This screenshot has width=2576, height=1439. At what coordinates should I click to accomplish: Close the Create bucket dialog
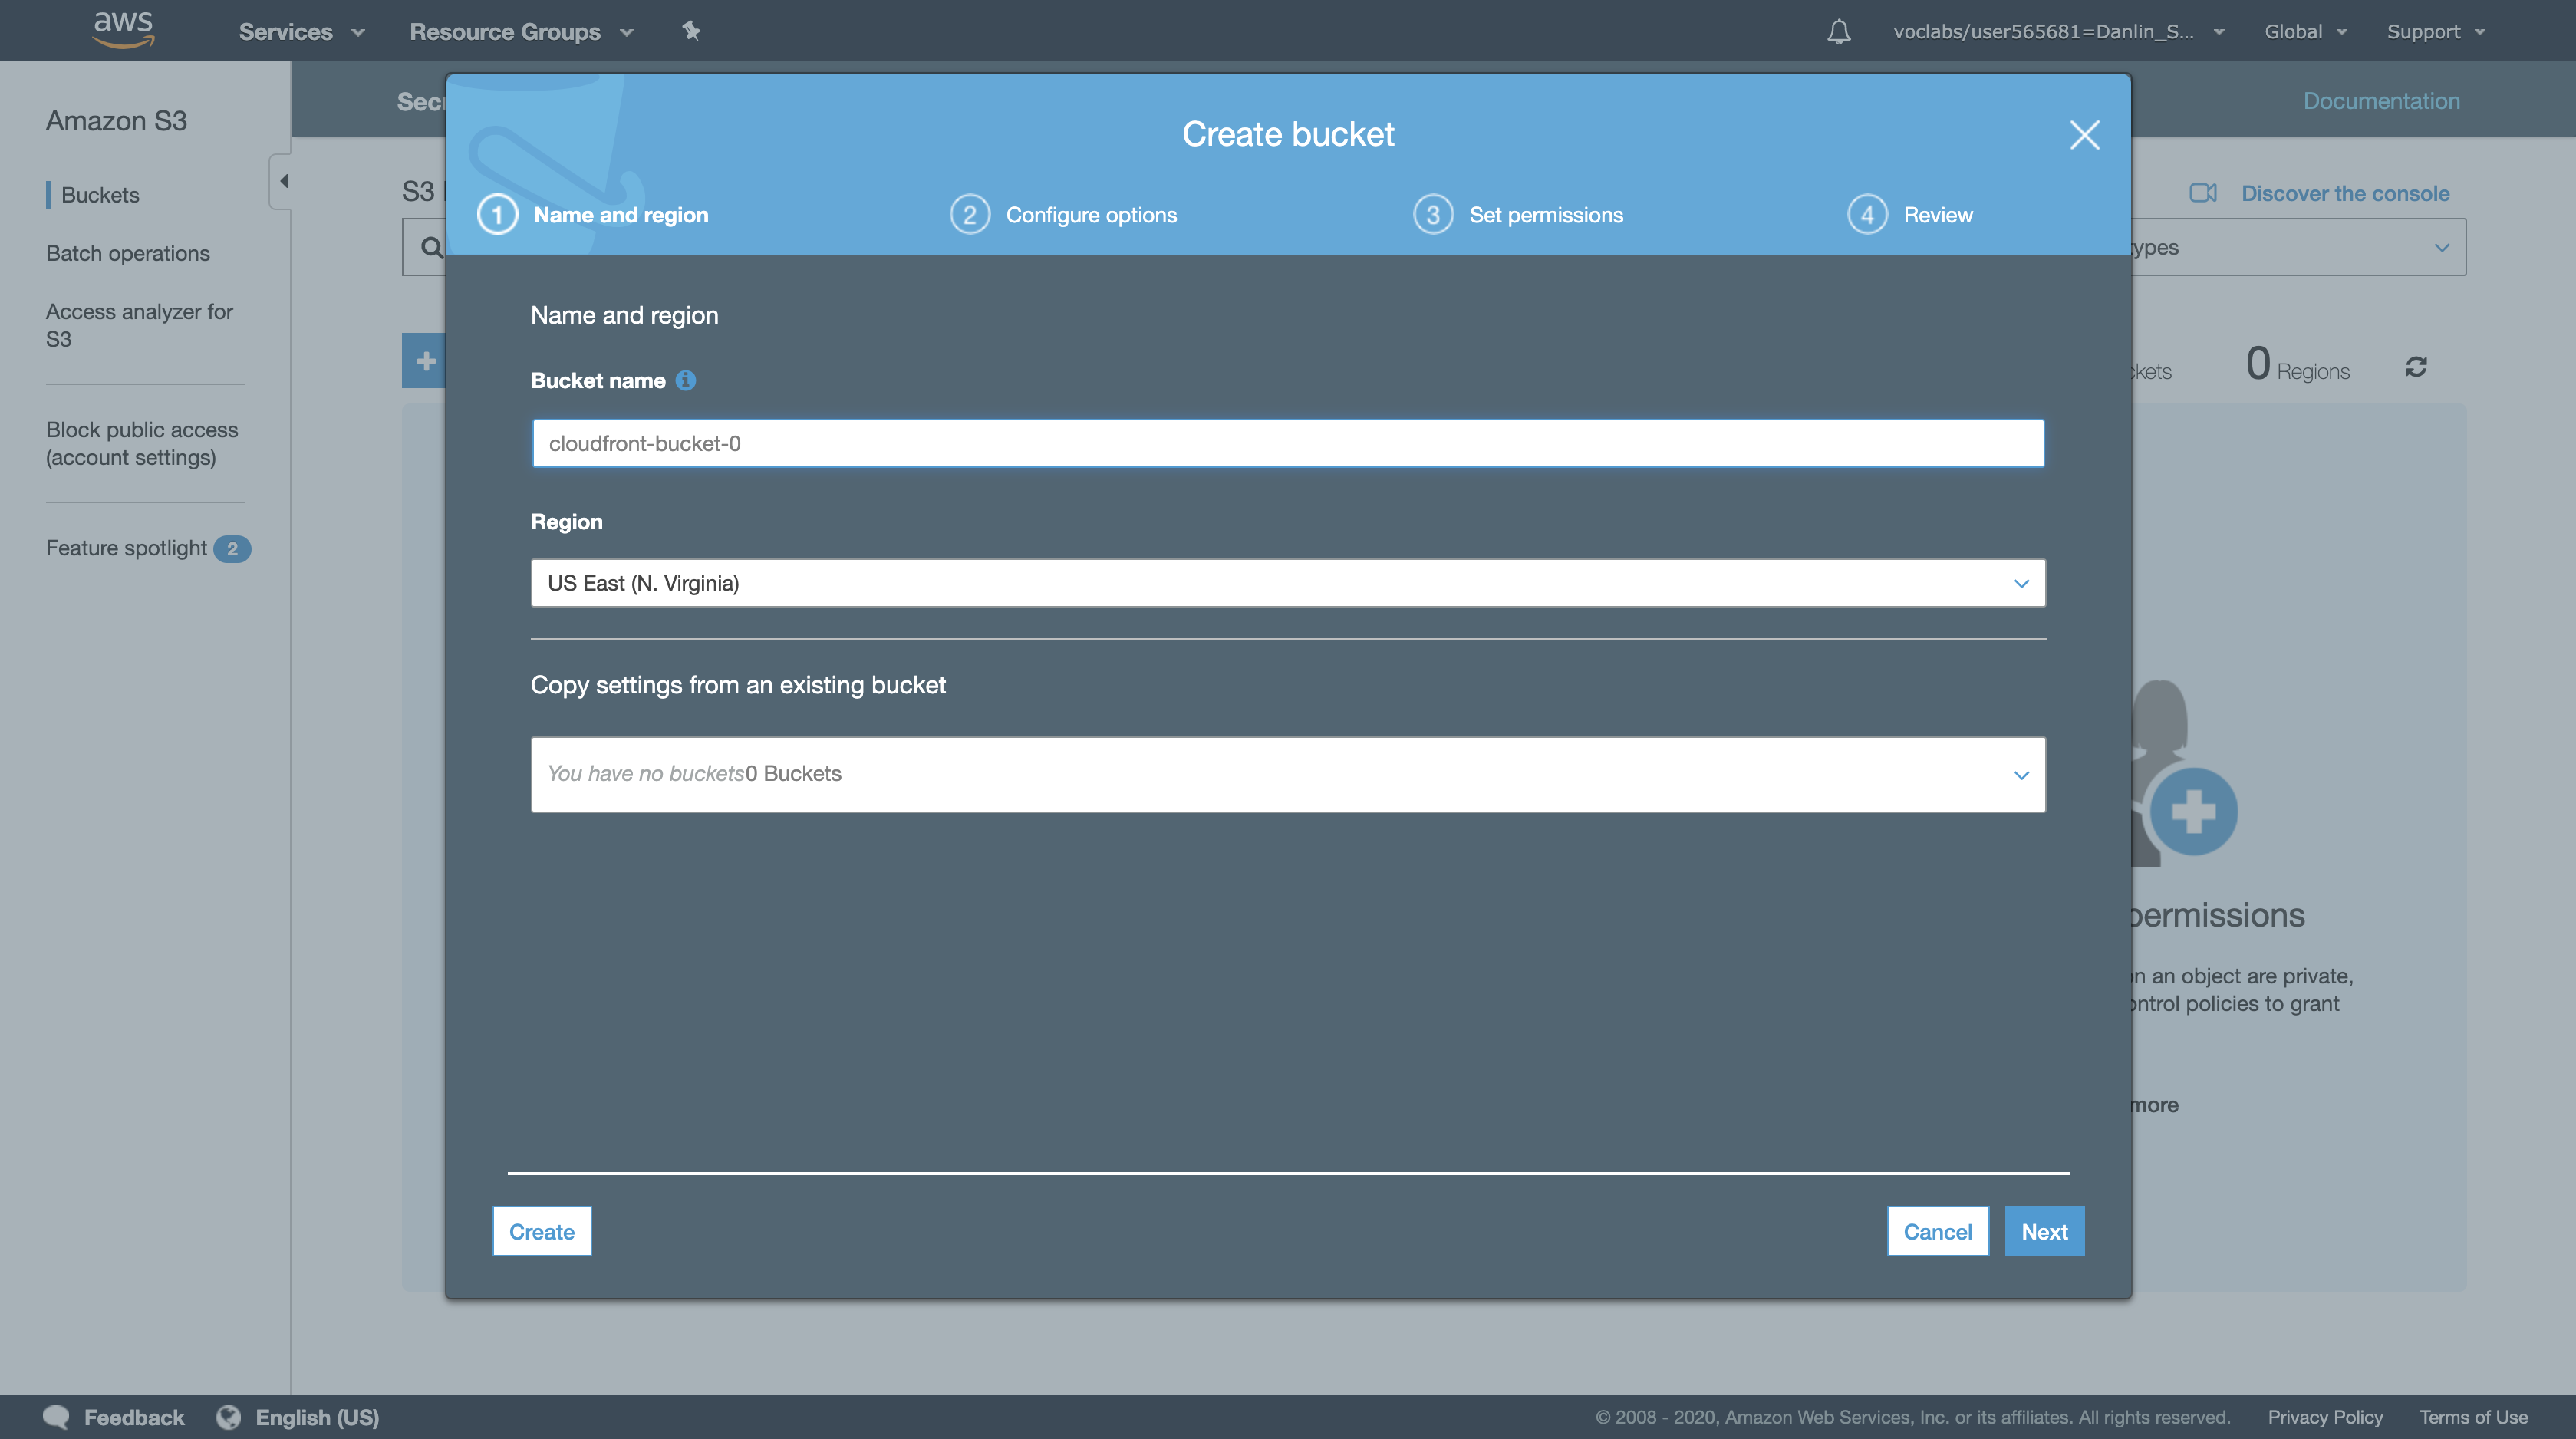(2084, 135)
